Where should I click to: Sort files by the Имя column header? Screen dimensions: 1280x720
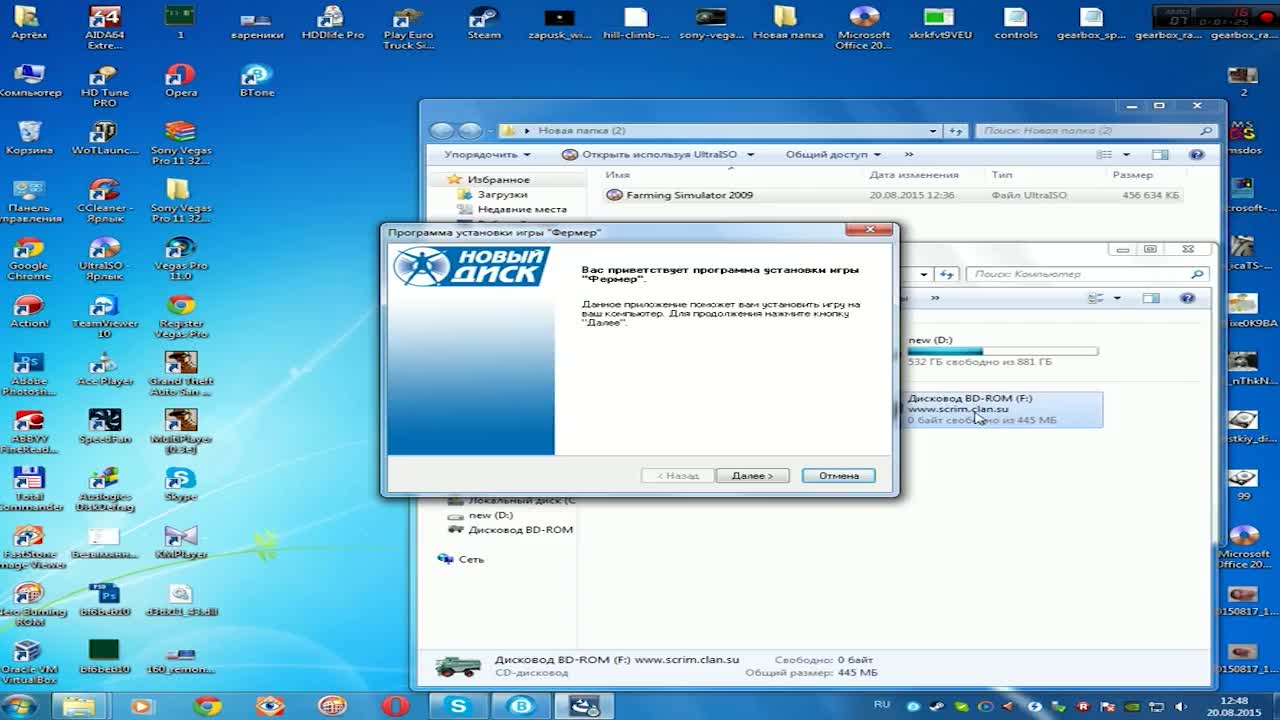(x=618, y=175)
